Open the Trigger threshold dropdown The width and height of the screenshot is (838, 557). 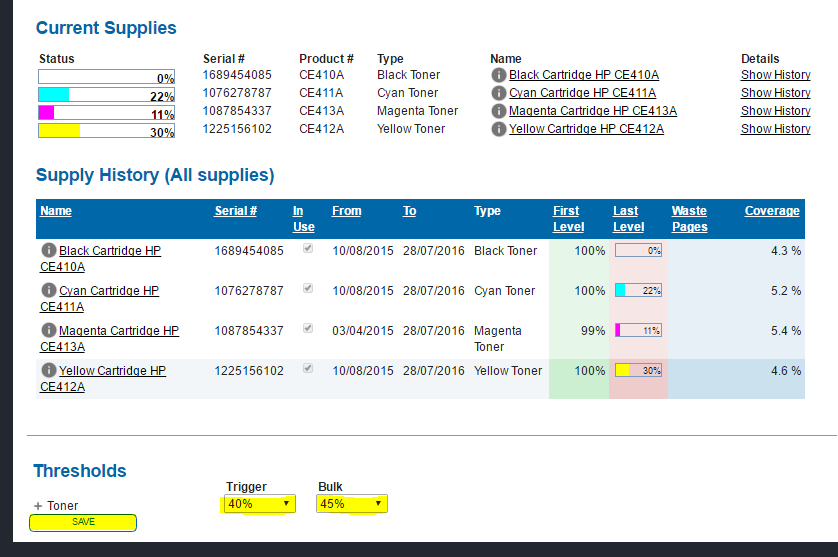[260, 504]
